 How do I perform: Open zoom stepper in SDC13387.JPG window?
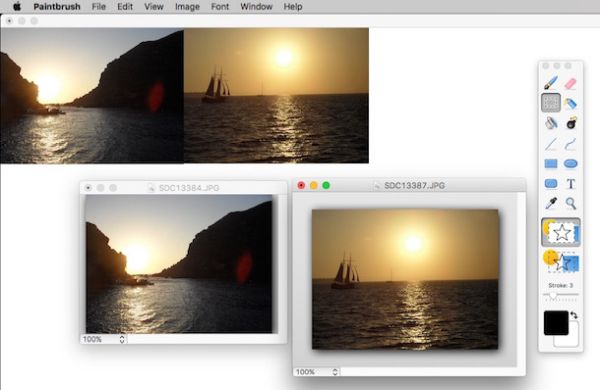coord(335,372)
